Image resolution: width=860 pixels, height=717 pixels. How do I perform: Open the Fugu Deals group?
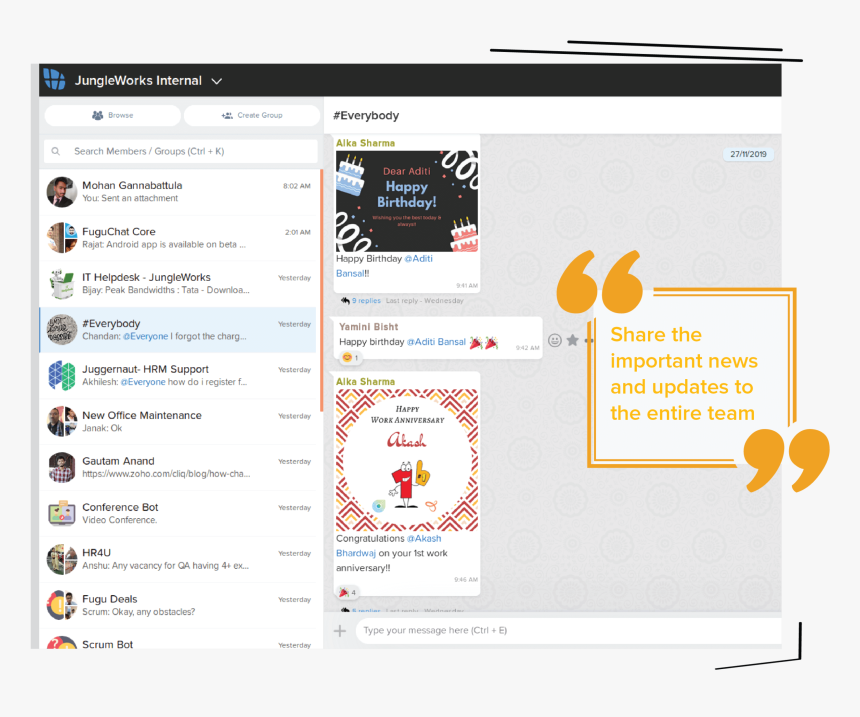click(179, 605)
